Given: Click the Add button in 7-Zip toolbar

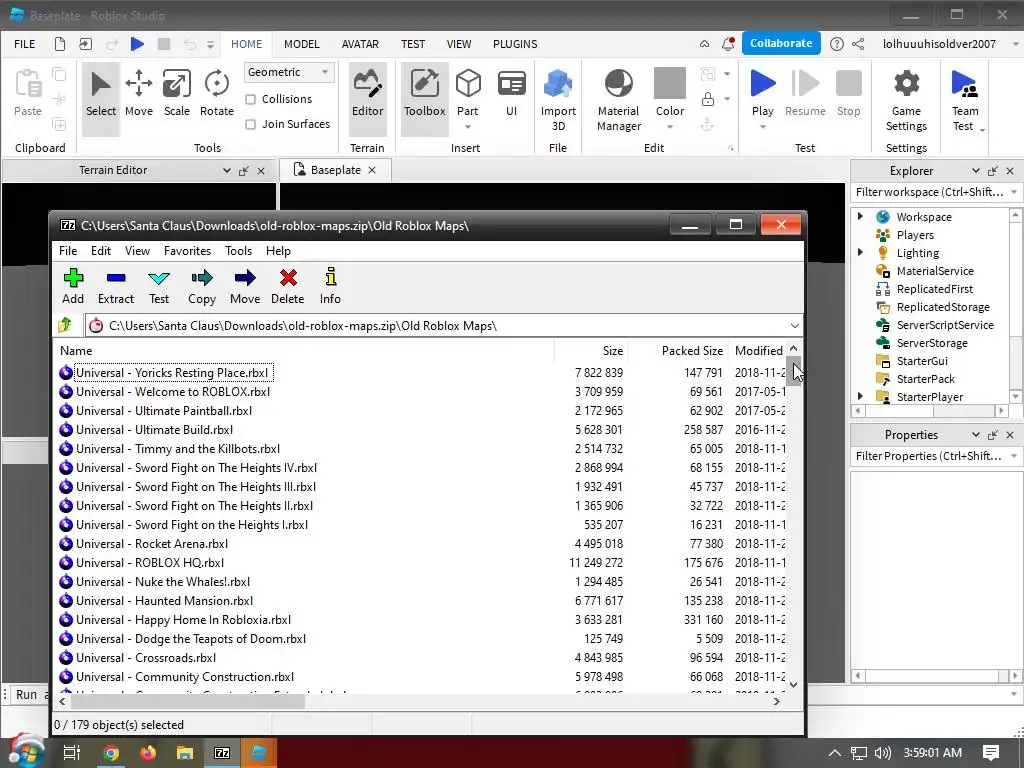Looking at the screenshot, I should 73,286.
